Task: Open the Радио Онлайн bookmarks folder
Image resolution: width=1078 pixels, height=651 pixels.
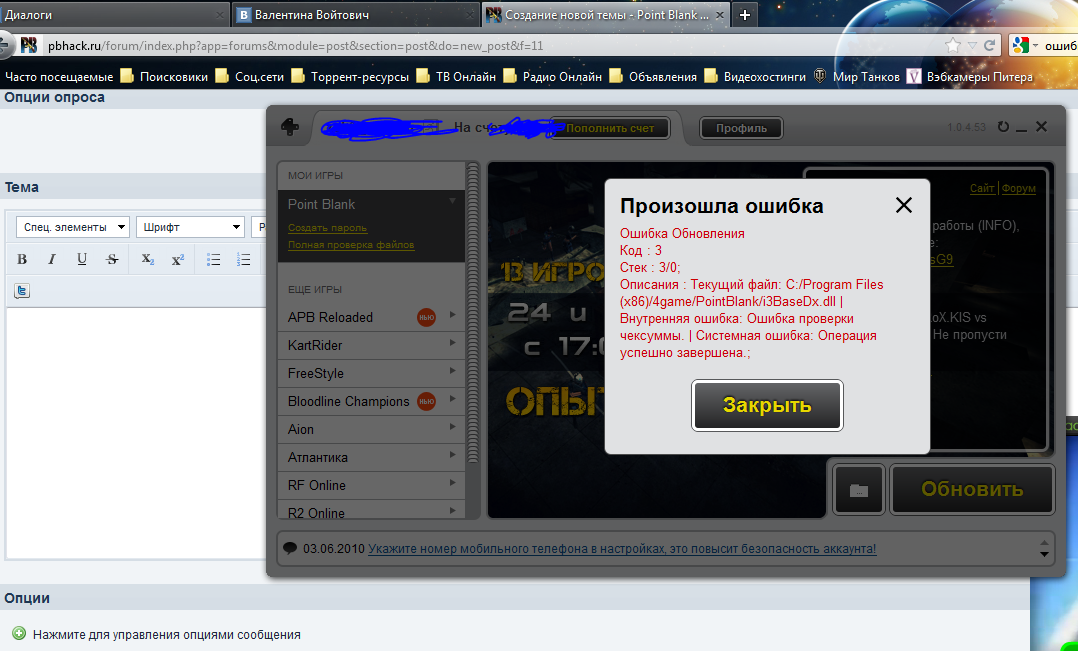Action: (552, 76)
